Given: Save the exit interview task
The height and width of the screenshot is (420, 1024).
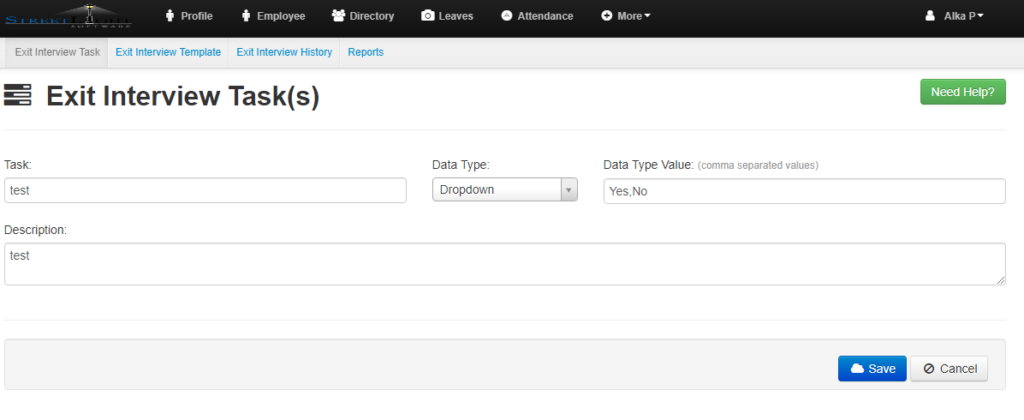Looking at the screenshot, I should point(872,368).
